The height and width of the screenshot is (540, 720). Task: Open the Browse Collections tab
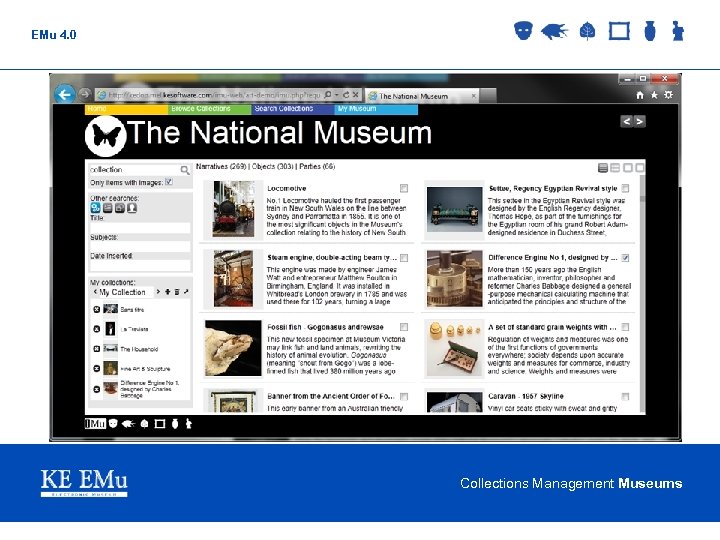pos(209,109)
